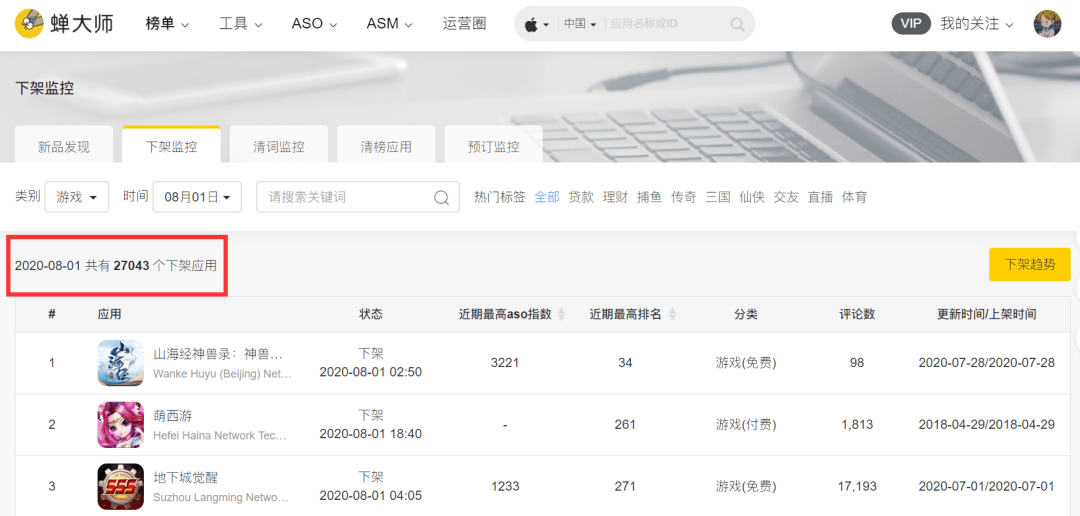
Task: Click the 评论数 column header
Action: [857, 314]
